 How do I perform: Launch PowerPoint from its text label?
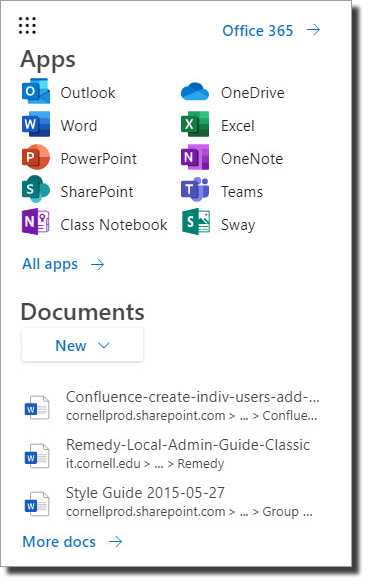point(99,159)
